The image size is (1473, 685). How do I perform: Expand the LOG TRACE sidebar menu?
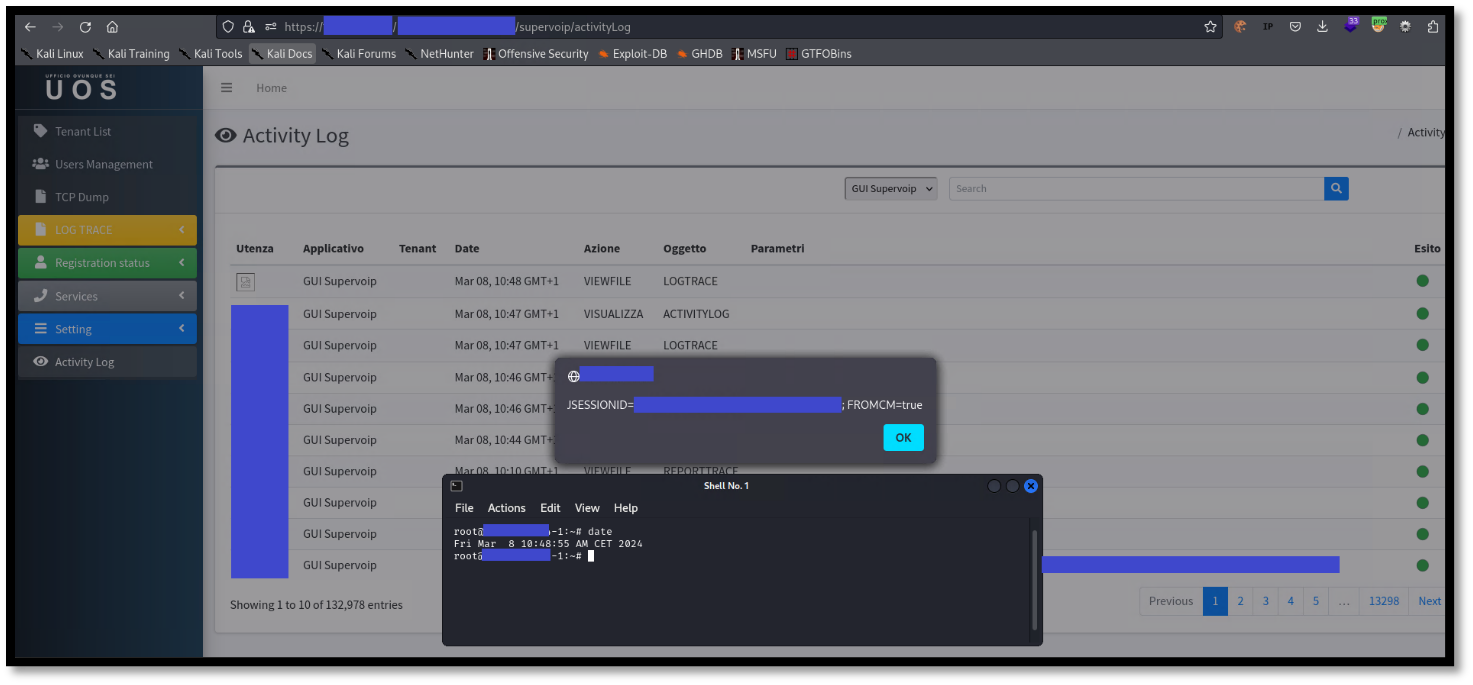point(107,230)
